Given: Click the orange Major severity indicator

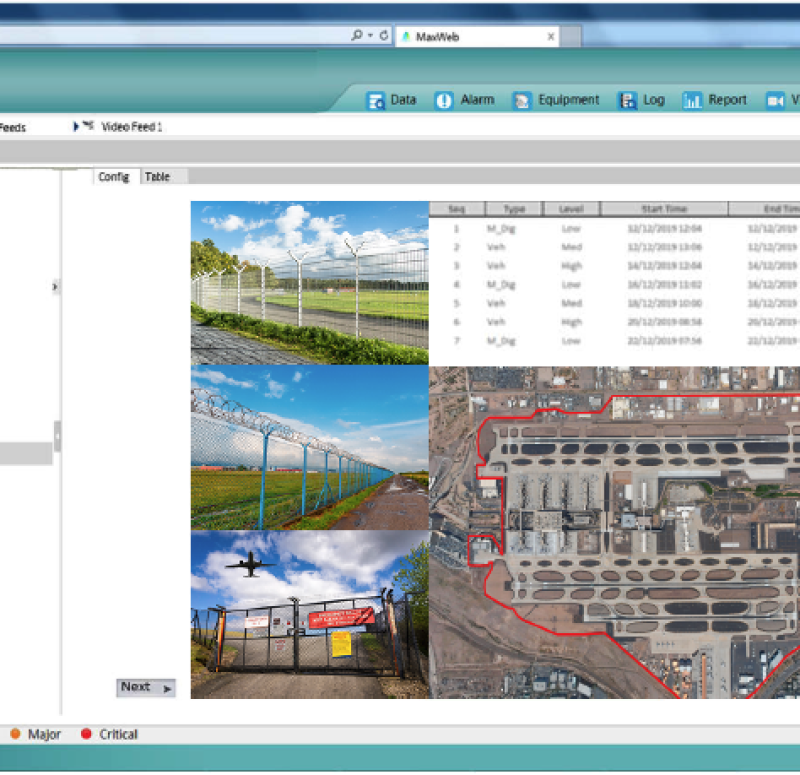Looking at the screenshot, I should tap(16, 734).
